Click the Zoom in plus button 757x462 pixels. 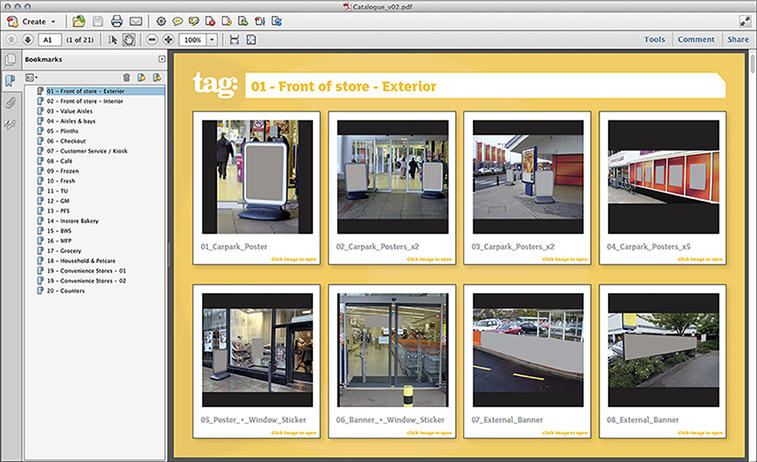pyautogui.click(x=168, y=40)
